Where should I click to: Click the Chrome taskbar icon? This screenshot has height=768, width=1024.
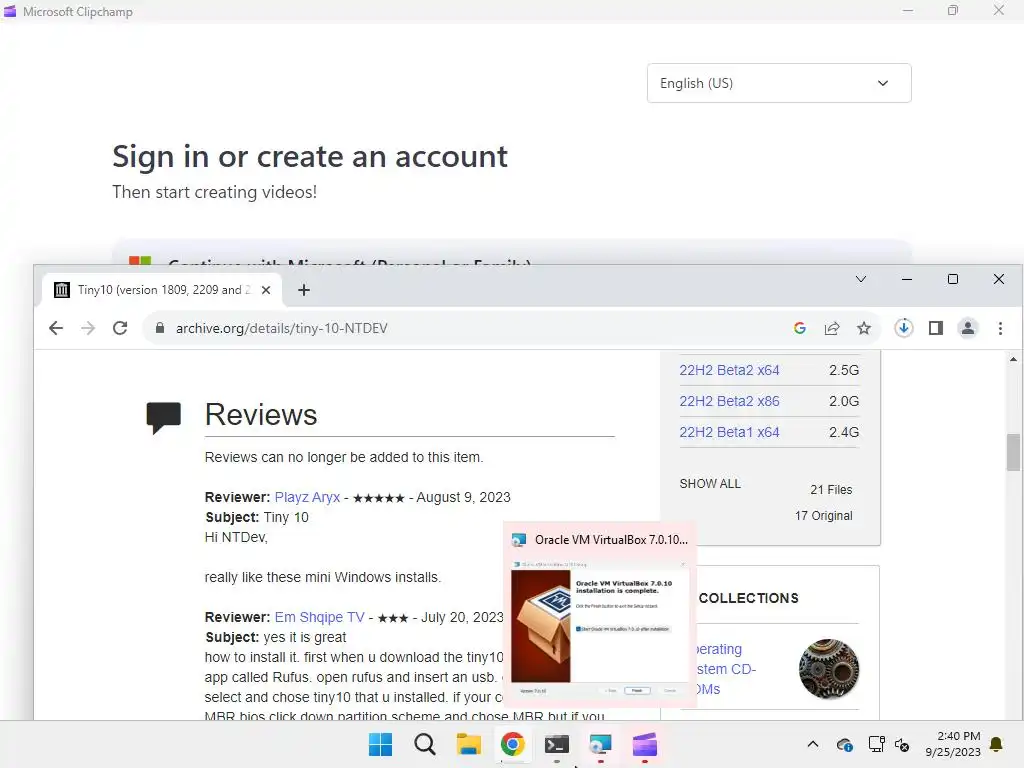[x=513, y=744]
